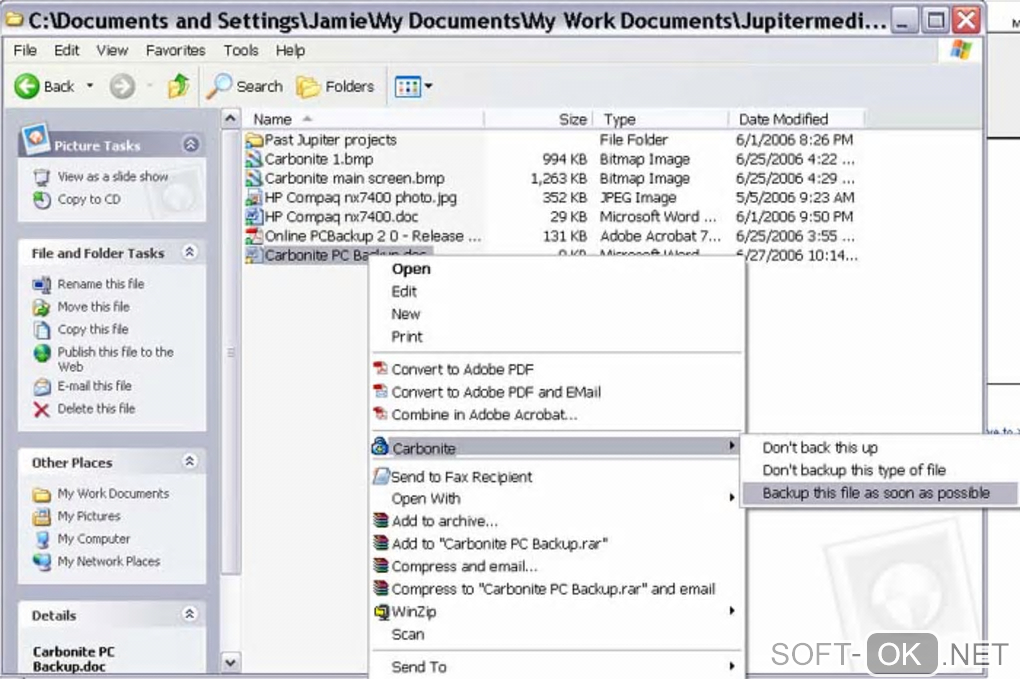Click Send to Fax Recipient icon
Screen dimensions: 1020x679
point(381,476)
